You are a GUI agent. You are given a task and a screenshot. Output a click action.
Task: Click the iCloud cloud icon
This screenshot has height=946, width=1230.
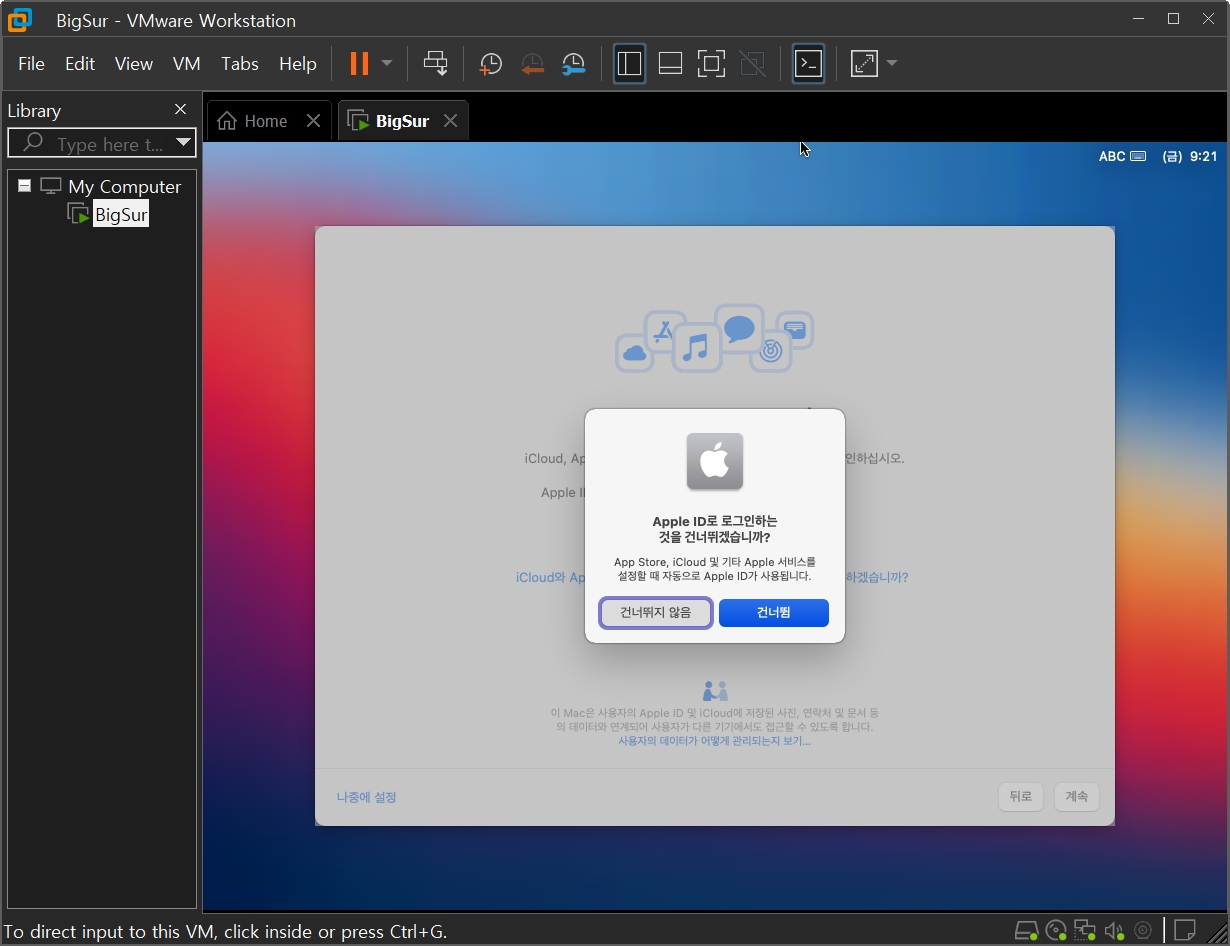tap(634, 353)
